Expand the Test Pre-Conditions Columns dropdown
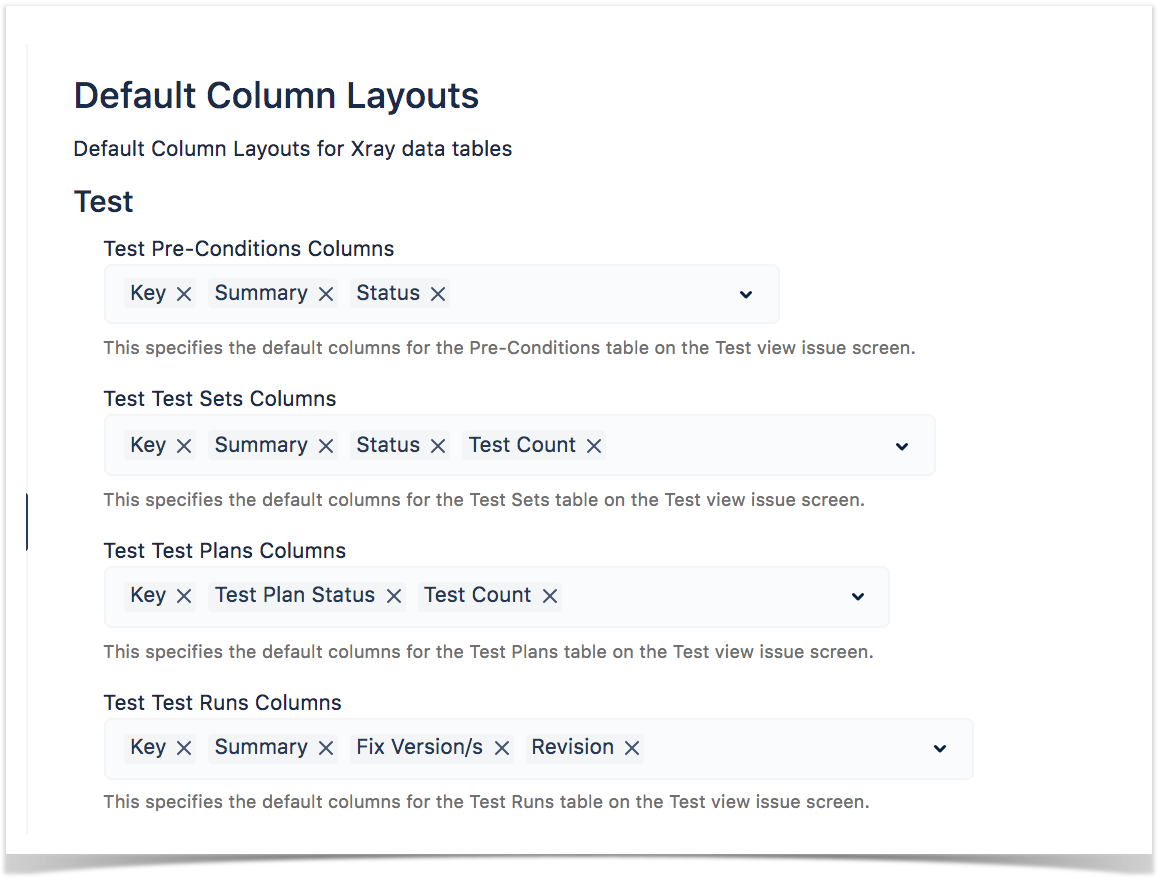Viewport: 1166px width, 883px height. pyautogui.click(x=746, y=295)
